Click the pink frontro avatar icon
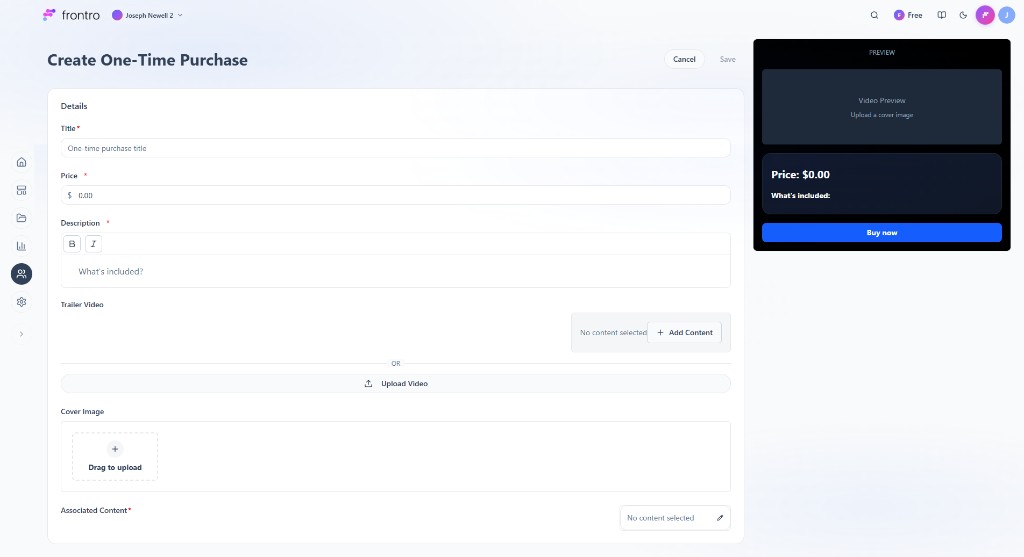This screenshot has width=1024, height=557. [x=985, y=15]
